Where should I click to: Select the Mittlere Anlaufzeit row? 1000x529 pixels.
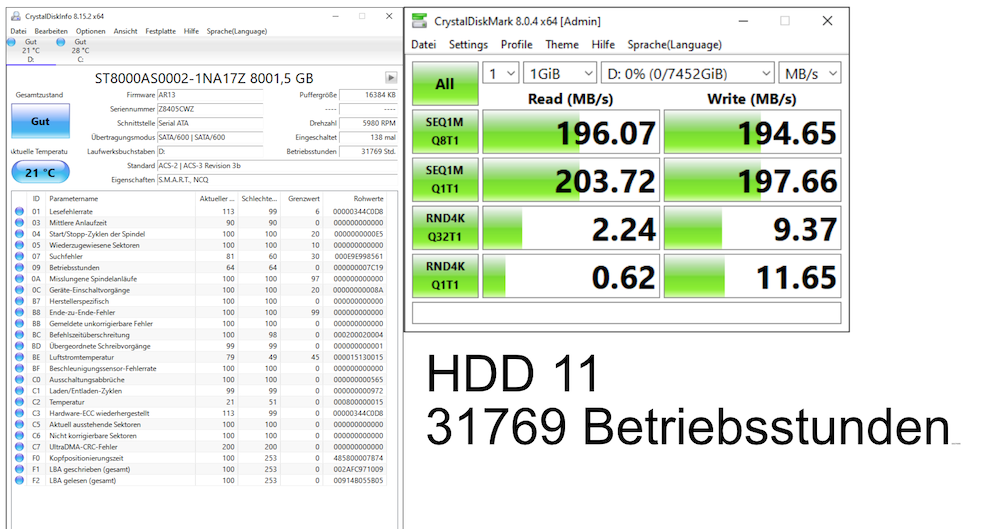200,223
